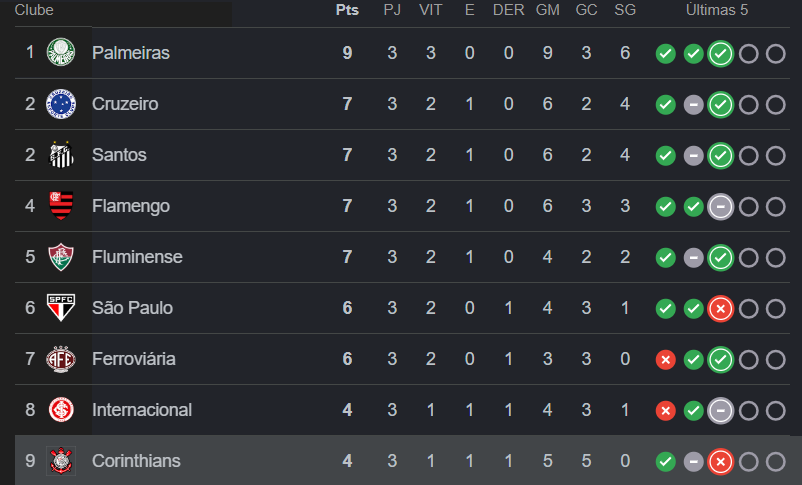Click Ferroviária's first red loss result icon

click(x=665, y=360)
